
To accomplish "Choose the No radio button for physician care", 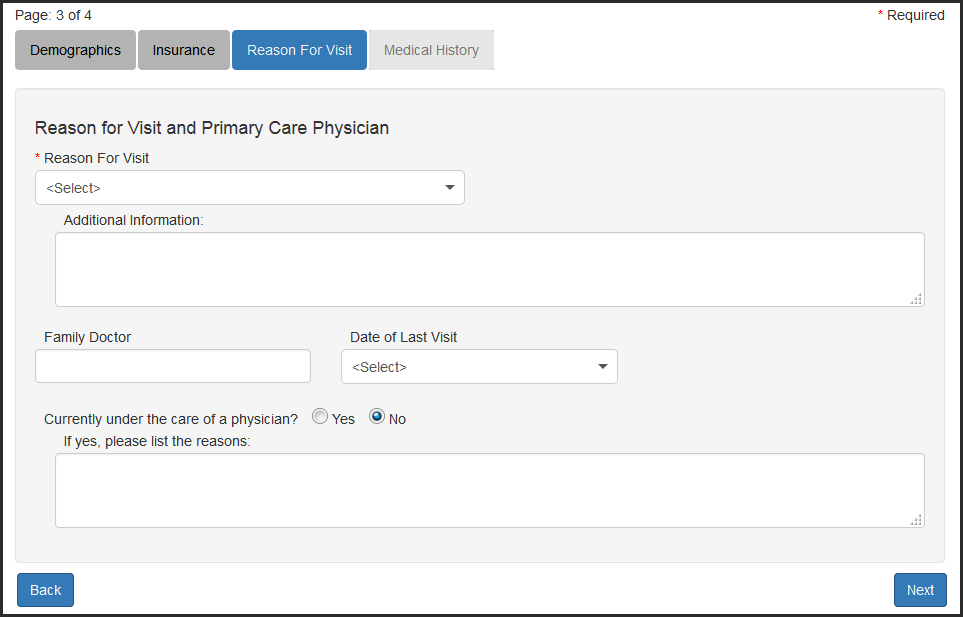I will coord(377,417).
